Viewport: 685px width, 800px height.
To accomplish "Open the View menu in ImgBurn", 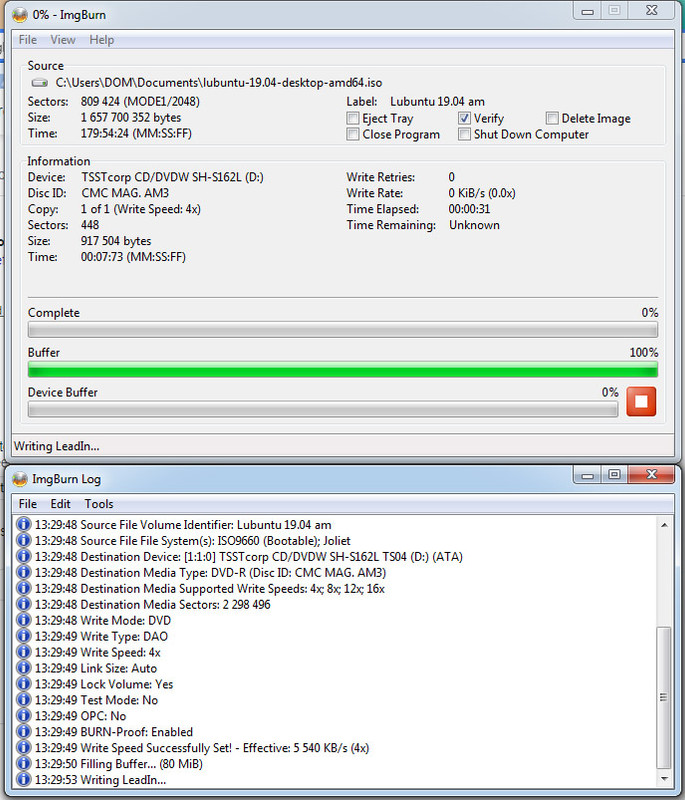I will click(x=63, y=40).
